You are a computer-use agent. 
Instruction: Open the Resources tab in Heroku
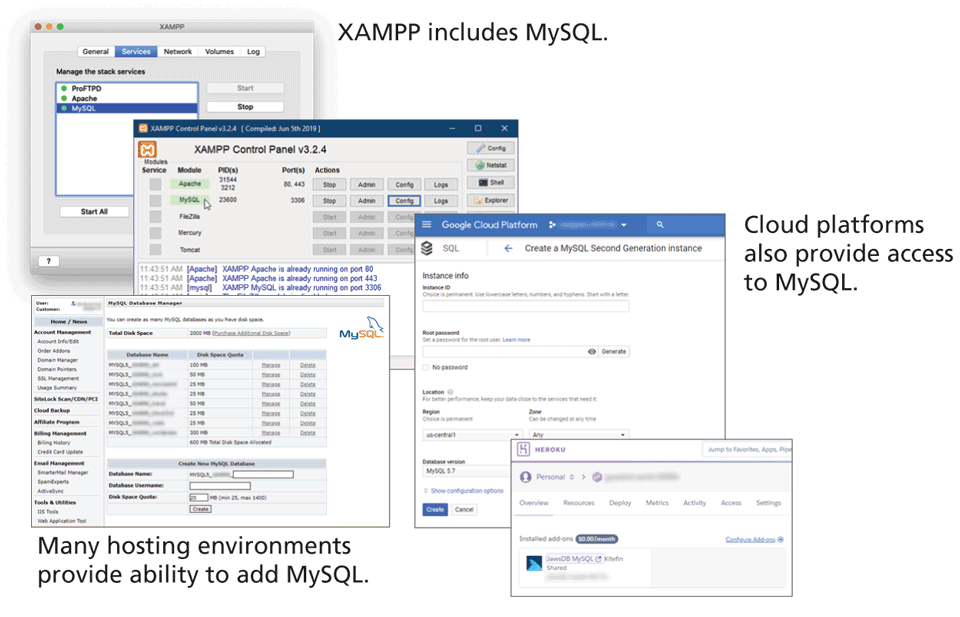pyautogui.click(x=578, y=503)
